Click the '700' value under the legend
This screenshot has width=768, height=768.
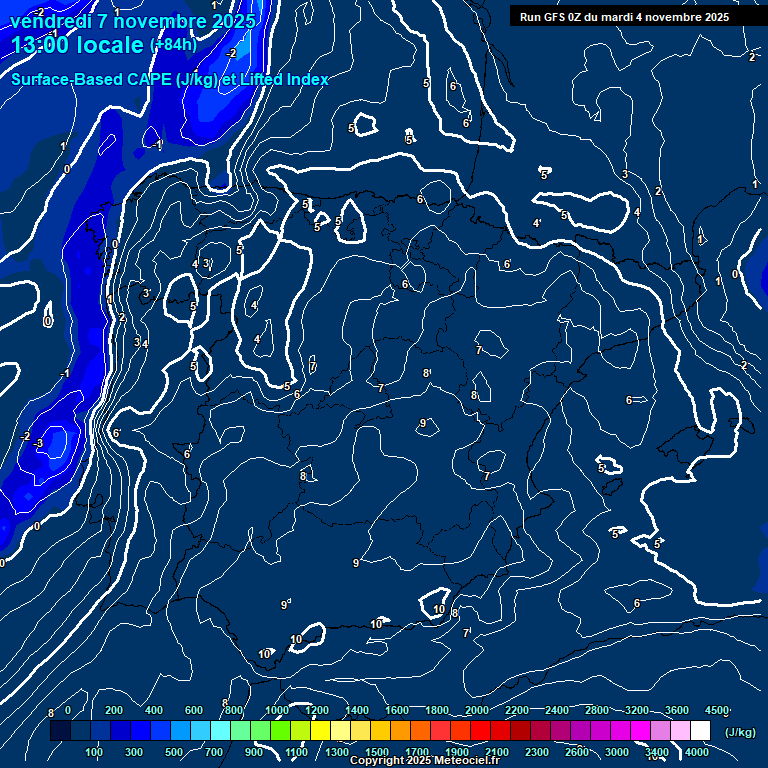(214, 752)
